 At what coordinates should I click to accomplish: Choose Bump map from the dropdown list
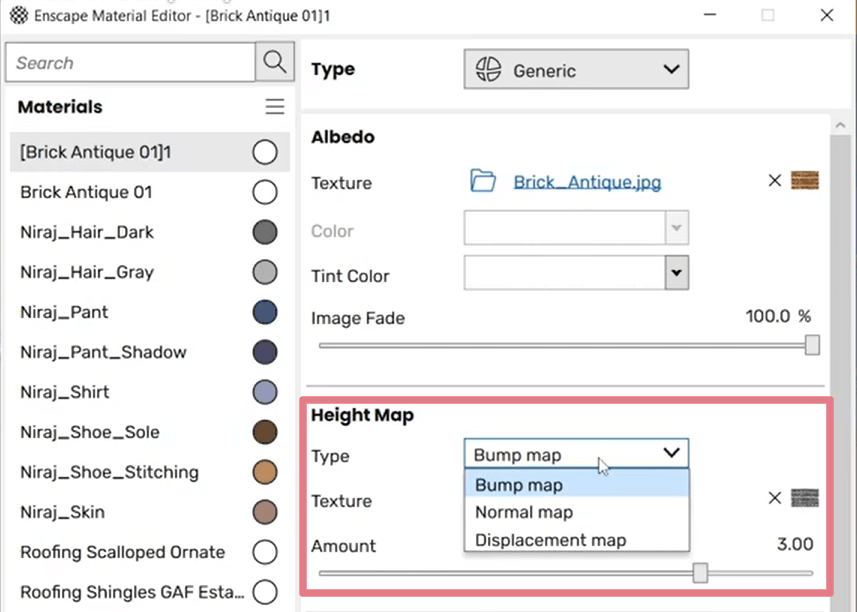[577, 485]
